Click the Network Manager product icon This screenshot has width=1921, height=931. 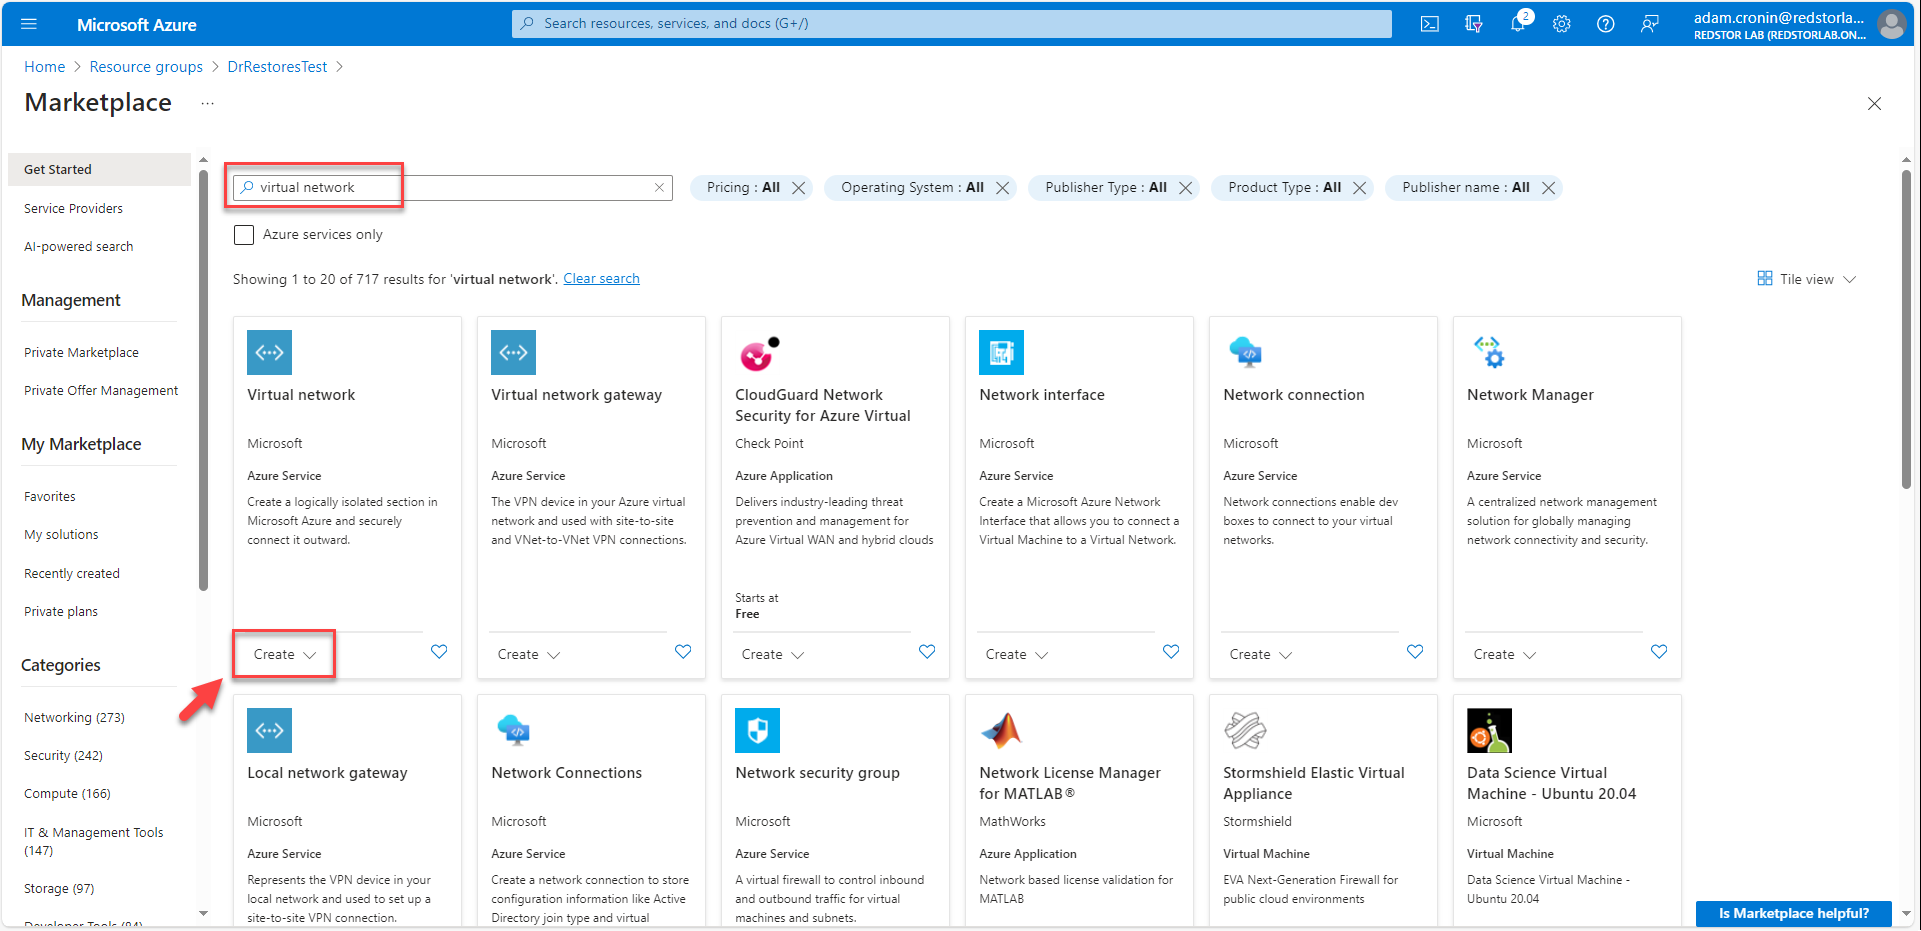pyautogui.click(x=1489, y=352)
